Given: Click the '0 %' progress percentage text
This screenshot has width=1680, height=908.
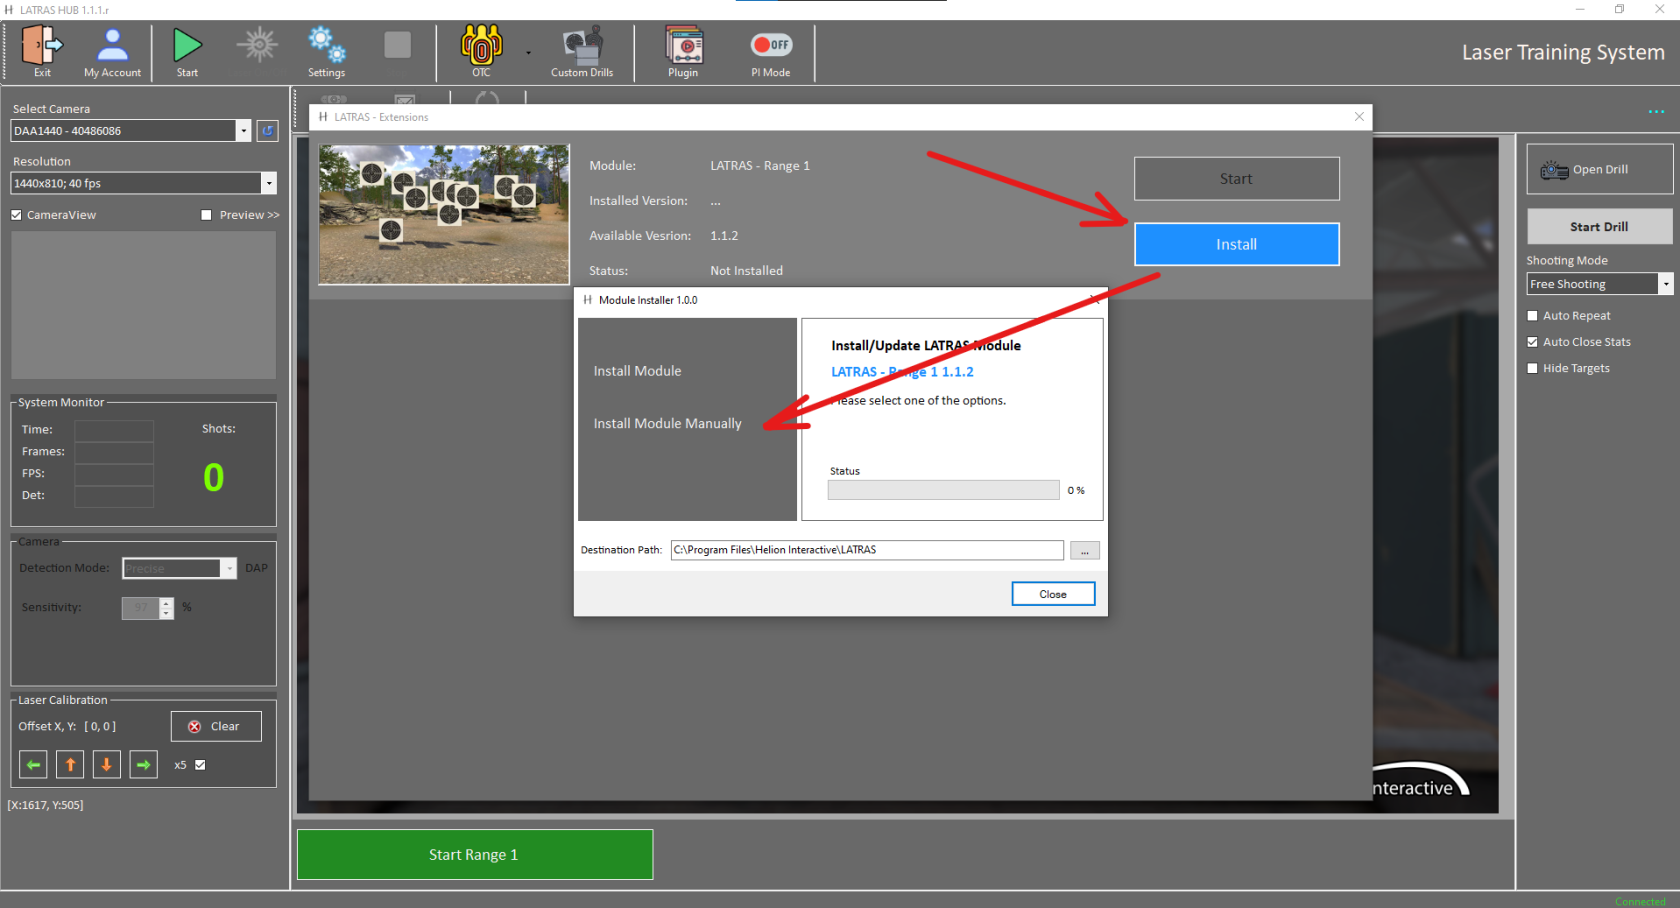Looking at the screenshot, I should [x=1076, y=491].
